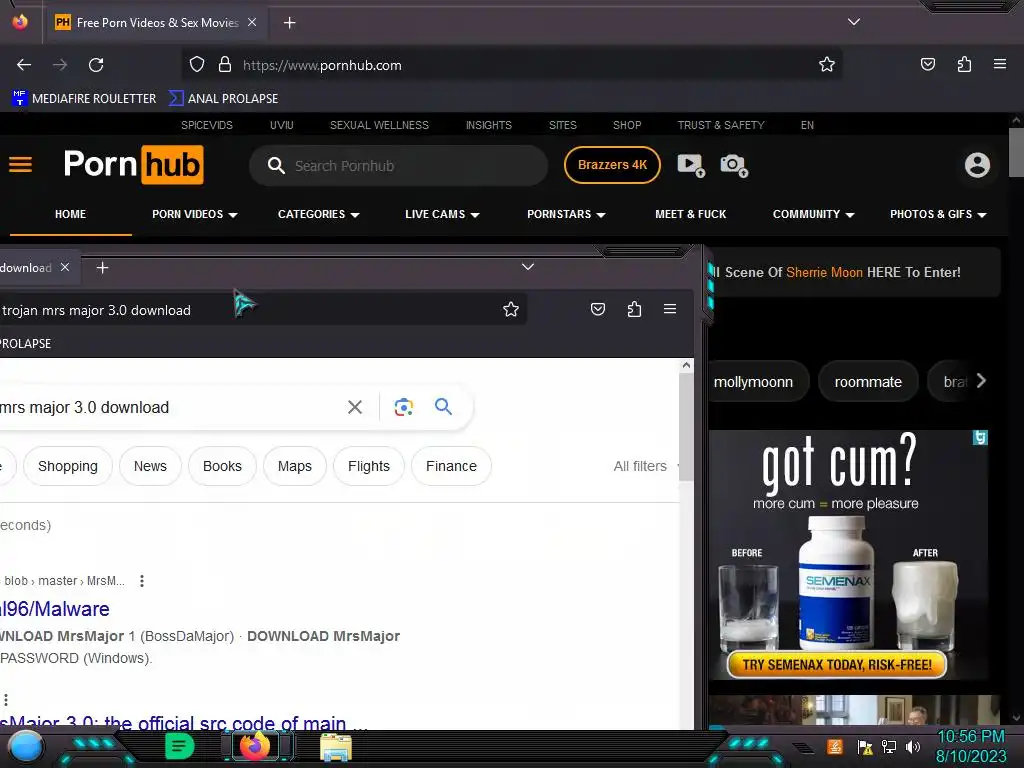This screenshot has width=1024, height=768.
Task: Open the SPICEVIDS top link
Action: click(206, 125)
